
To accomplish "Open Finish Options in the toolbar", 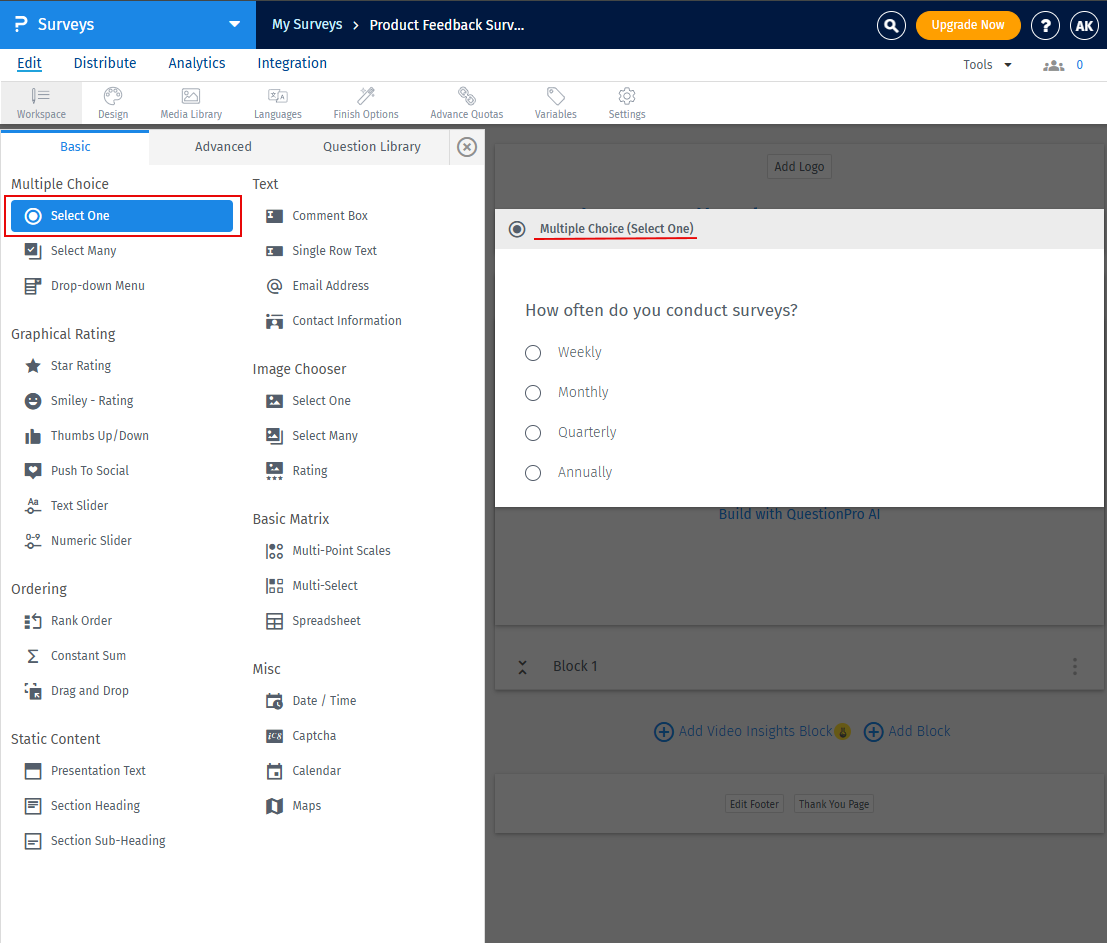I will click(x=366, y=97).
